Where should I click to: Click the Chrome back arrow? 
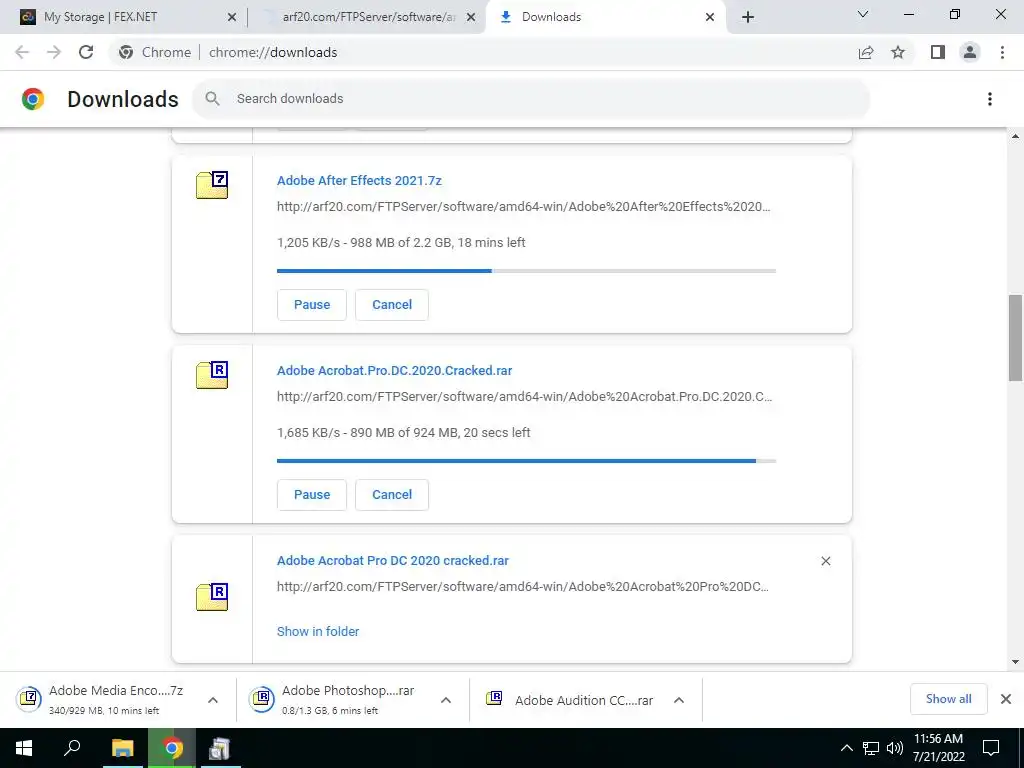22,52
